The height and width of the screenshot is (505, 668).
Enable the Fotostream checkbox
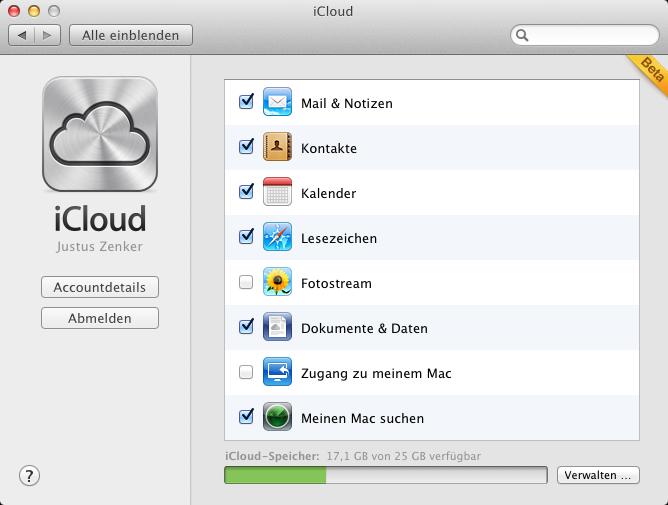[246, 282]
